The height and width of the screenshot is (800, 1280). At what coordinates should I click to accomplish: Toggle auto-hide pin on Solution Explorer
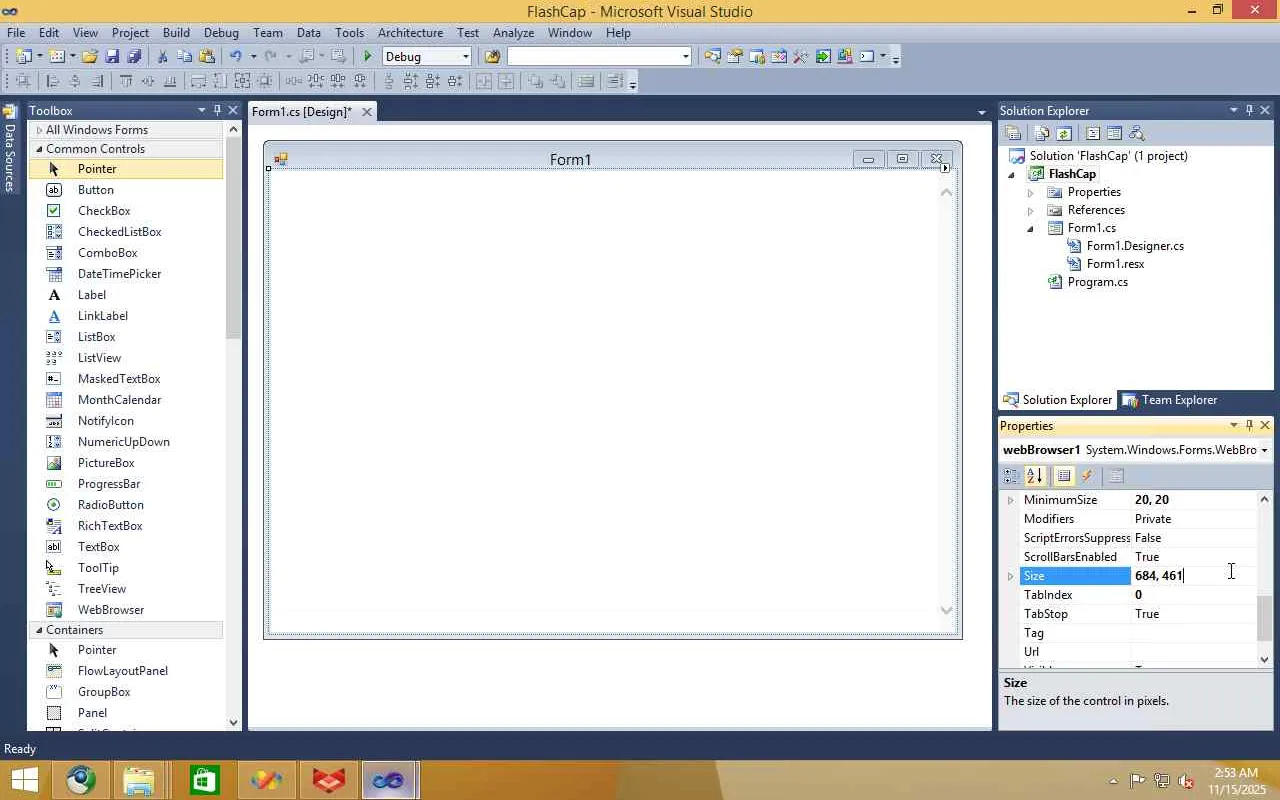(1249, 110)
